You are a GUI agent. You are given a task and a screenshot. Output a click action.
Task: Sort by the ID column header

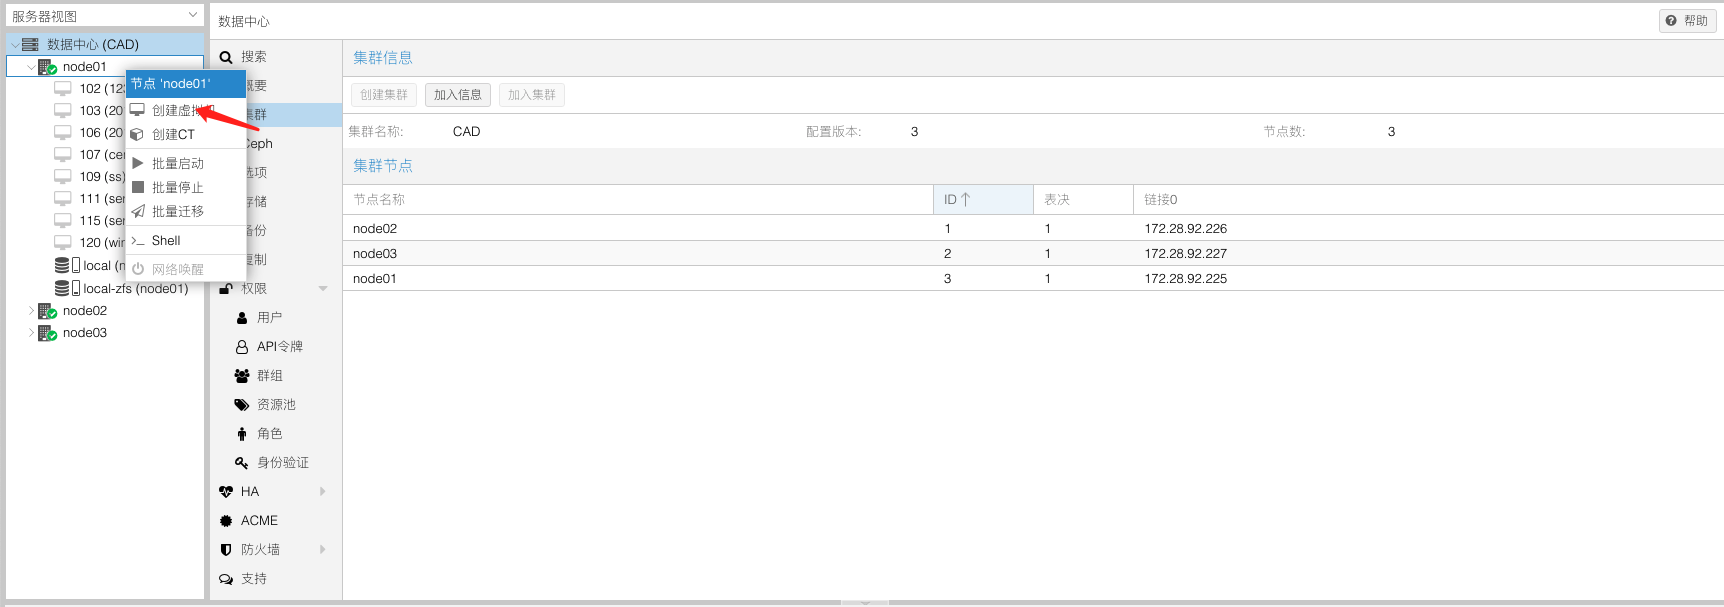(983, 200)
